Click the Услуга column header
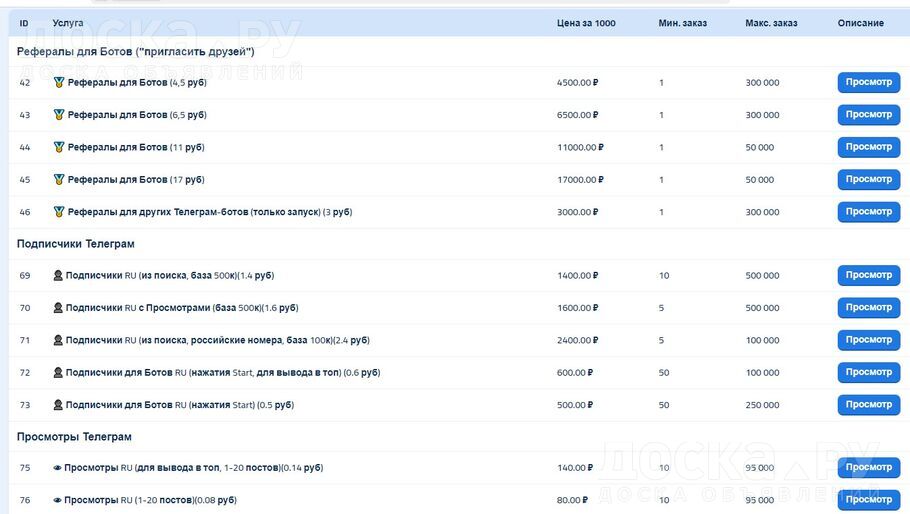This screenshot has height=514, width=910. point(68,23)
